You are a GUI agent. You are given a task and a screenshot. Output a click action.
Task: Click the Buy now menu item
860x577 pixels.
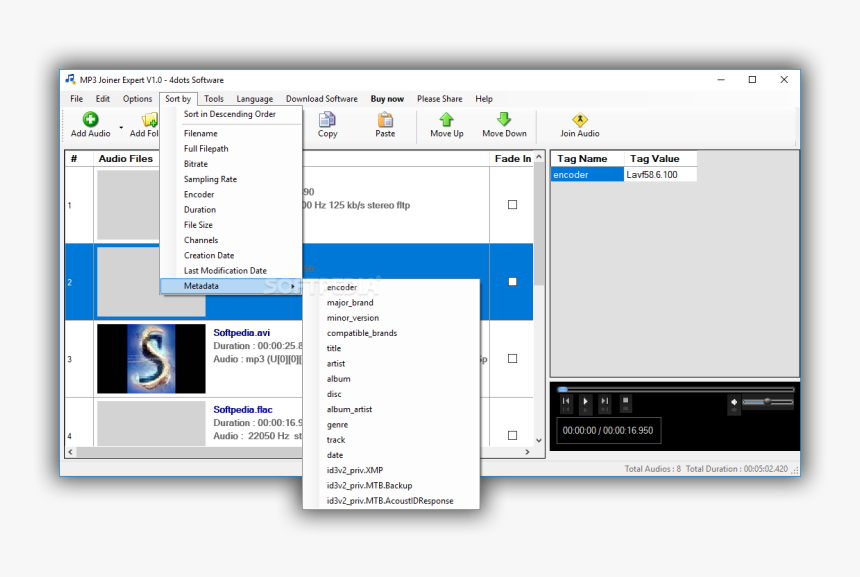click(387, 98)
